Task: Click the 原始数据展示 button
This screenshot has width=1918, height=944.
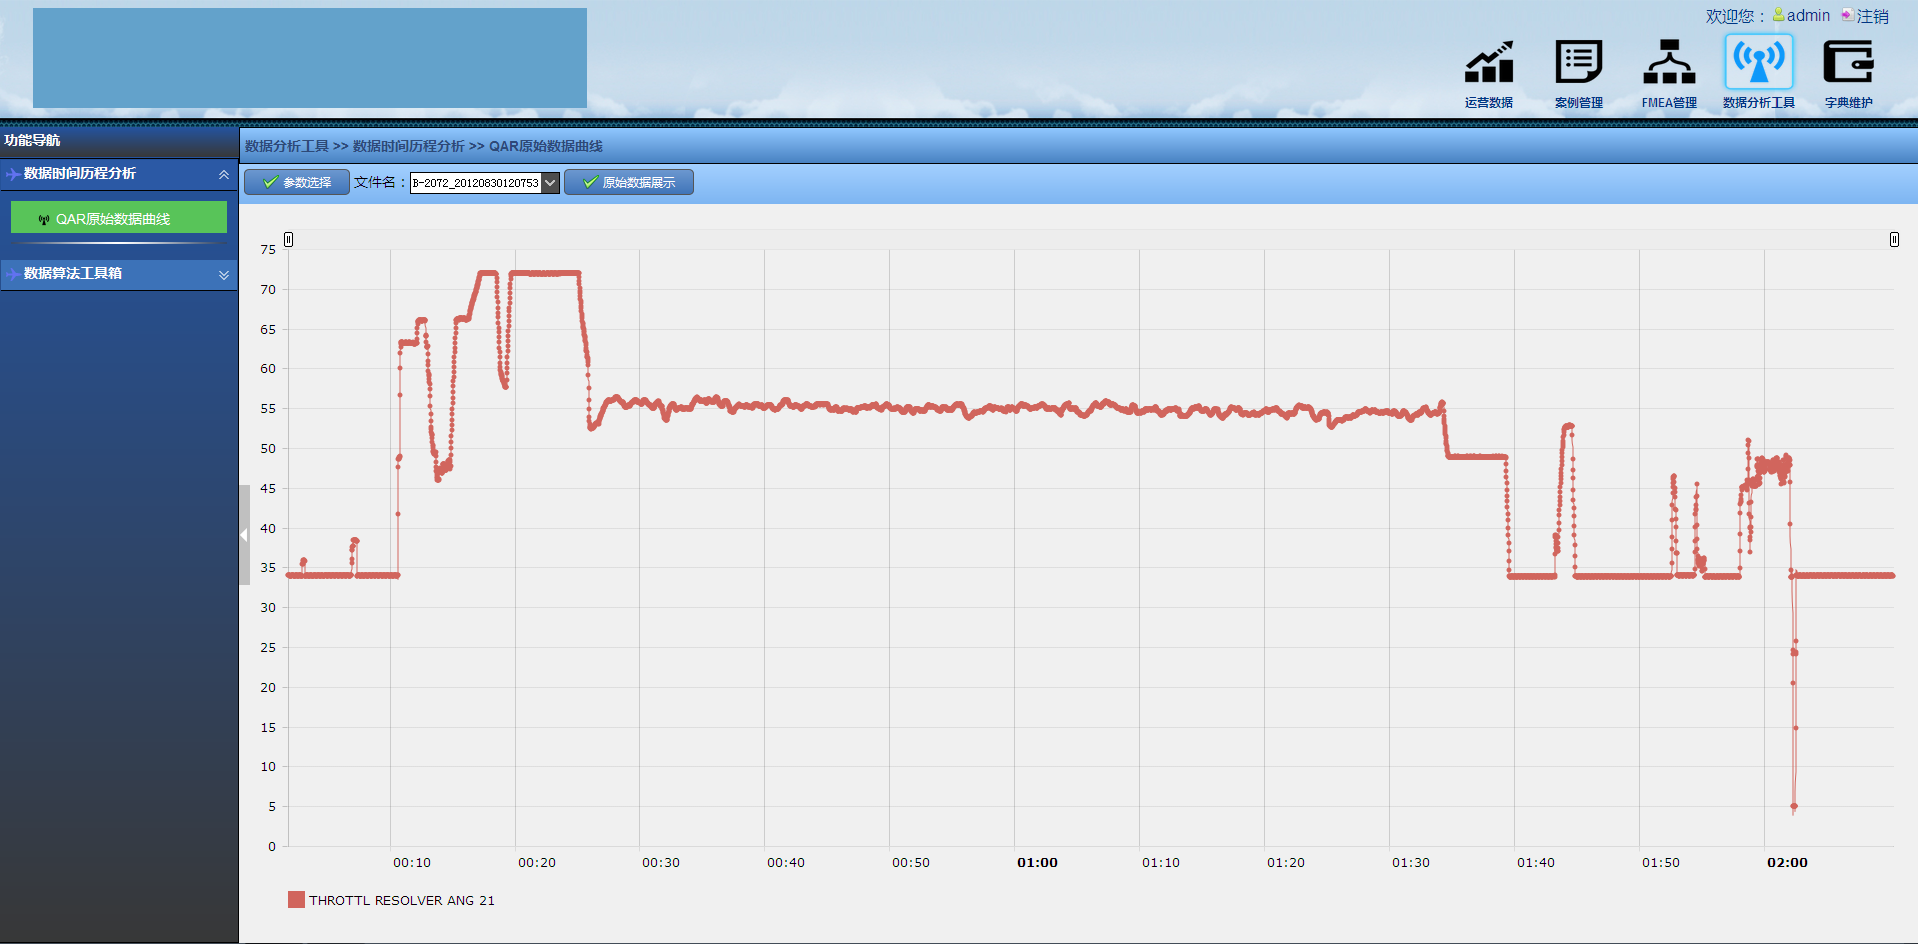Action: tap(629, 182)
